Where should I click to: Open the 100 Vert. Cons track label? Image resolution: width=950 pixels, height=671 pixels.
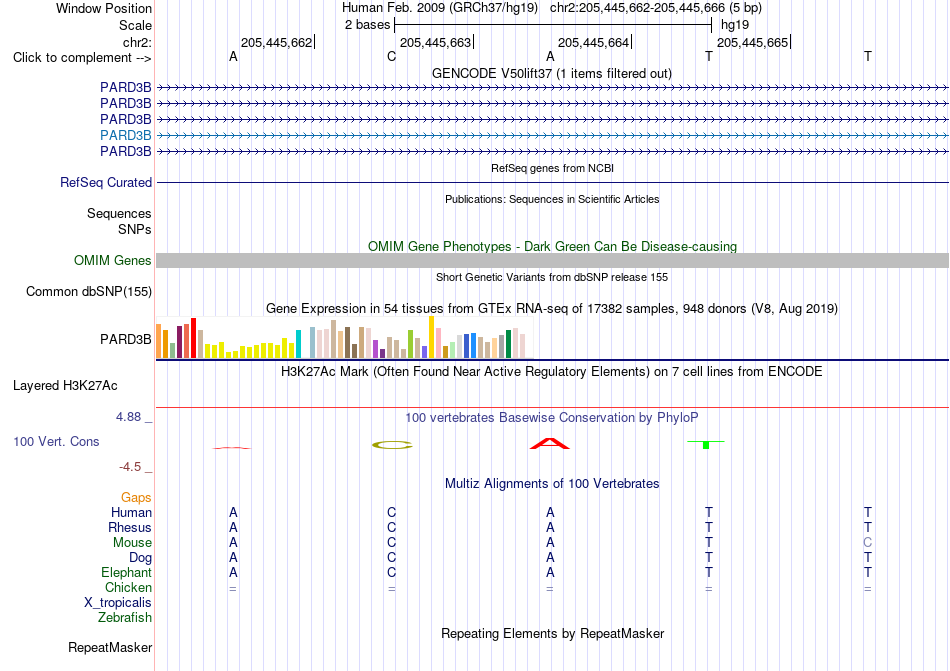[56, 441]
